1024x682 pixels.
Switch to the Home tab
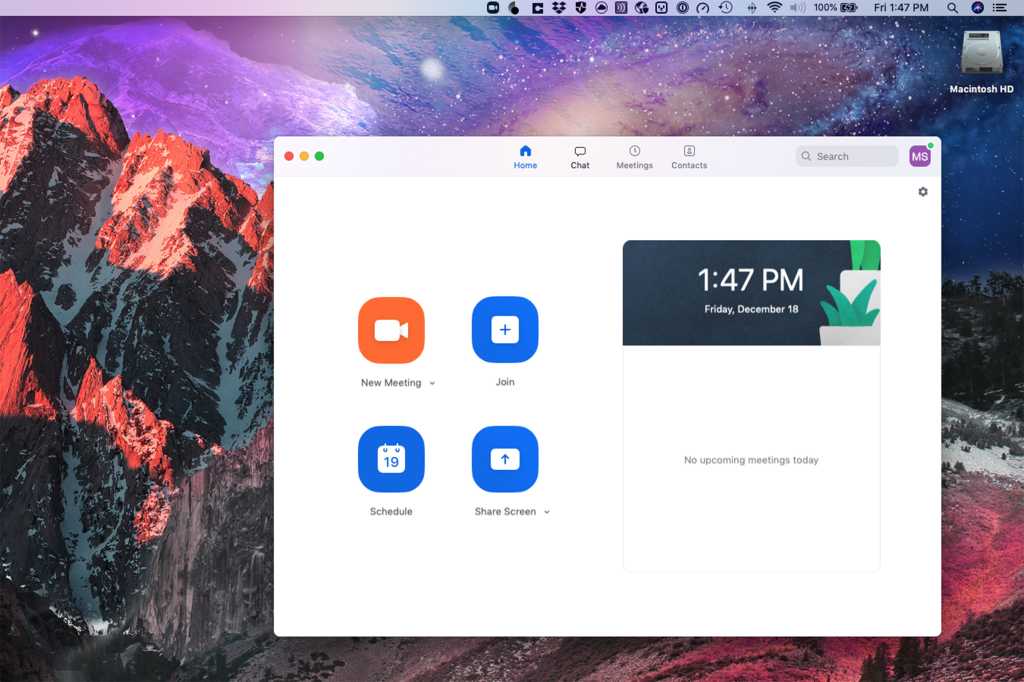pyautogui.click(x=525, y=157)
